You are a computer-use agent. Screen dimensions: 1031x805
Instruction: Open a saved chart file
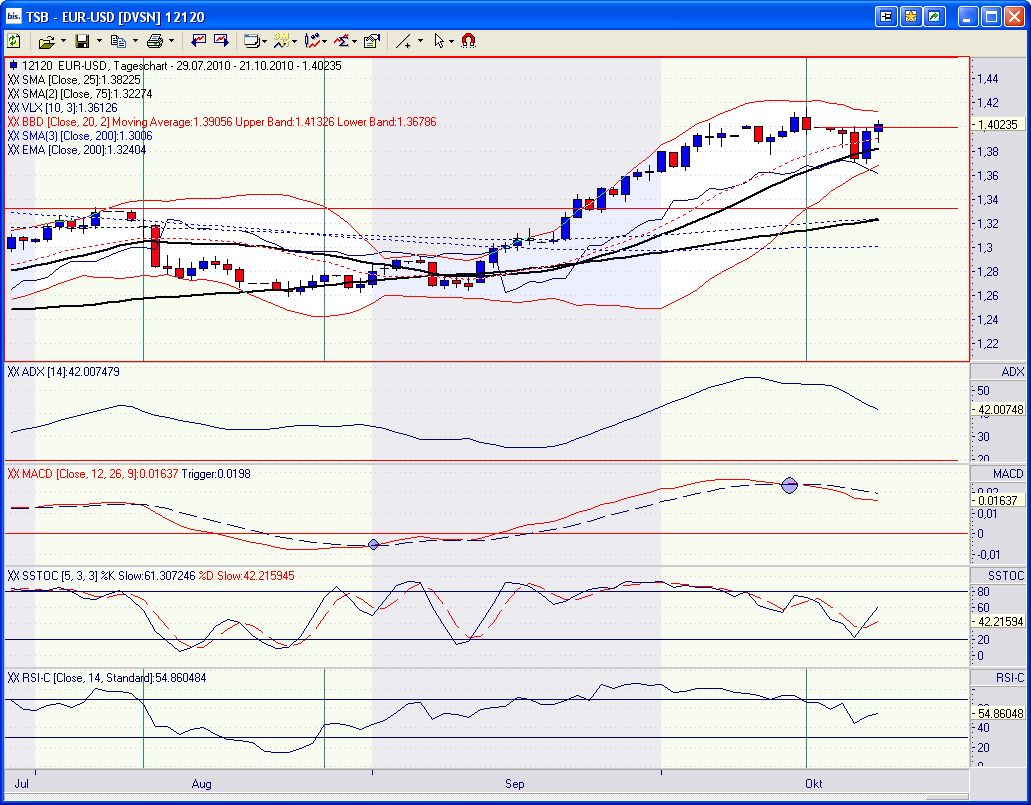[46, 41]
